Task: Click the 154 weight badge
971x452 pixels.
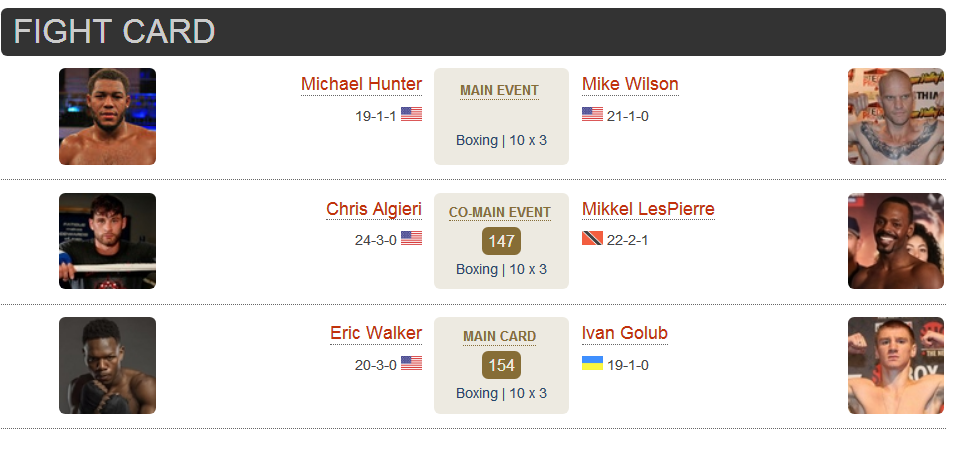Action: tap(501, 365)
